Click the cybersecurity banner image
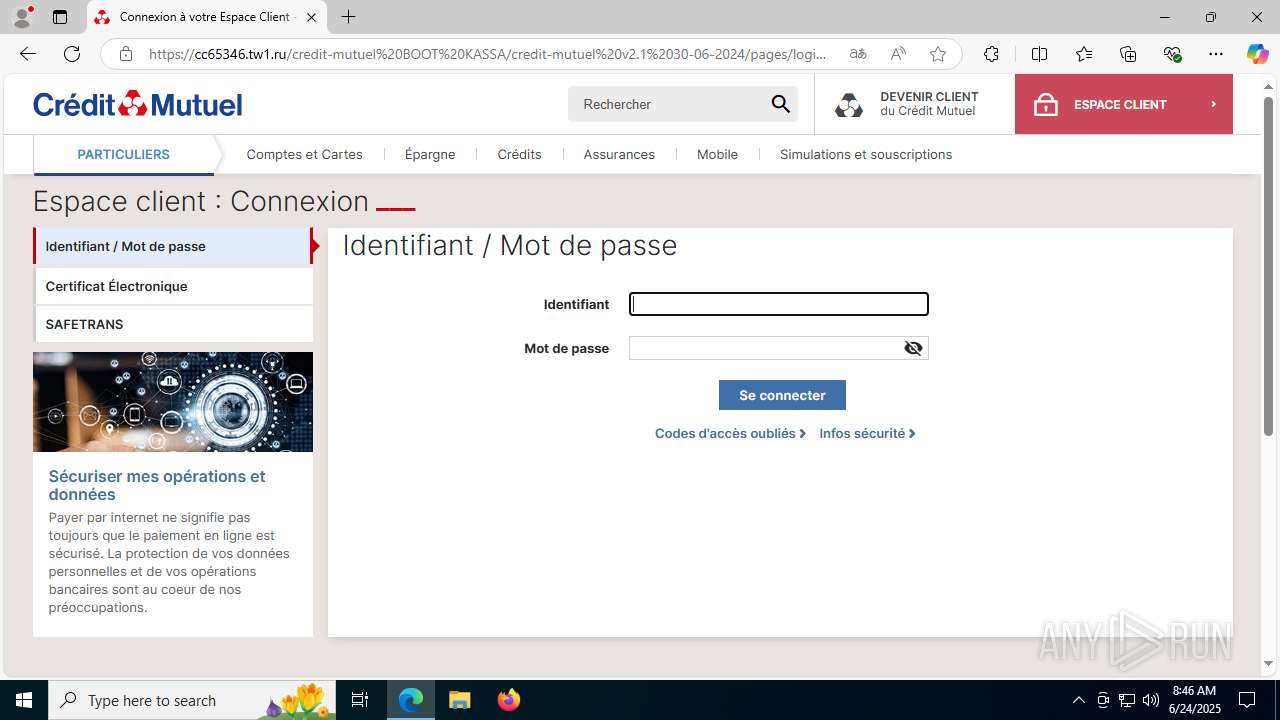The image size is (1280, 720). click(173, 402)
